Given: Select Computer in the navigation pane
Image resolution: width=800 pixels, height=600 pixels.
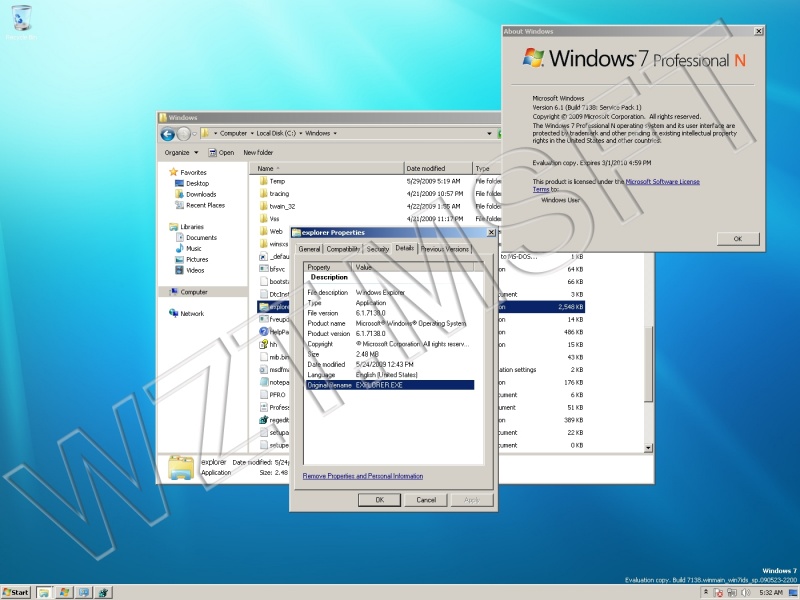Looking at the screenshot, I should (194, 292).
